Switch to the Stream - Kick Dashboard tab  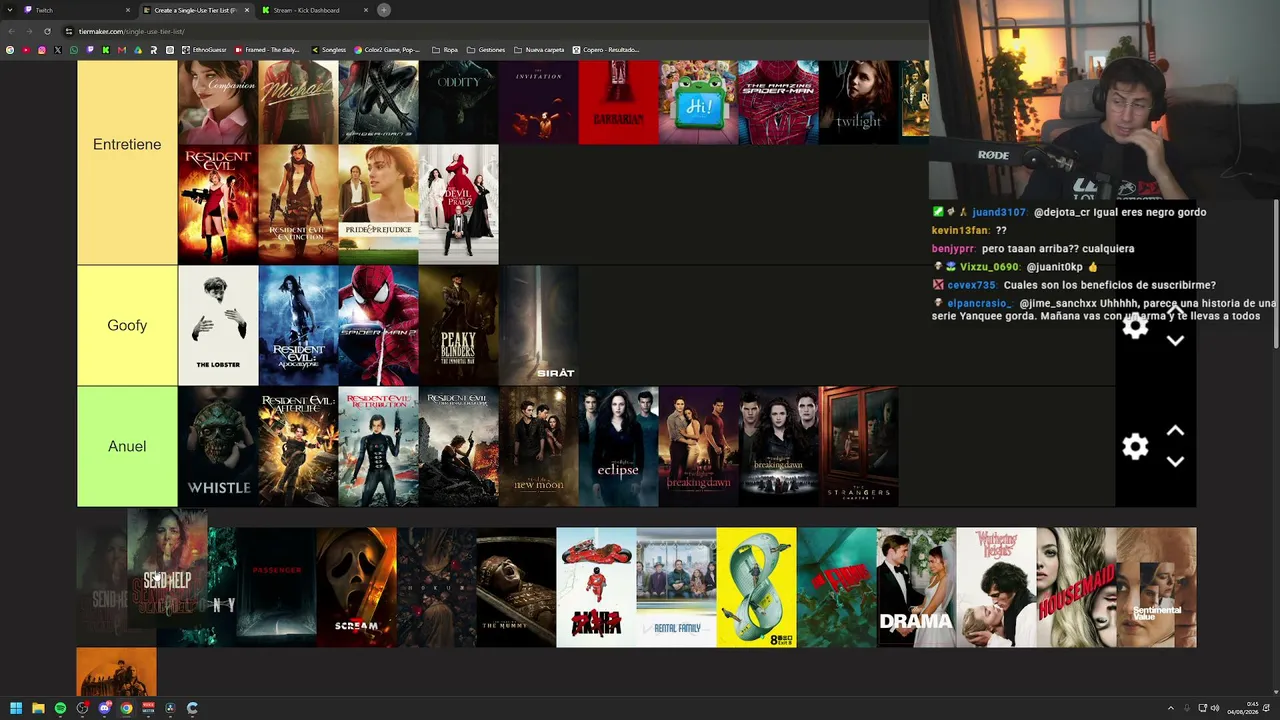(x=315, y=10)
